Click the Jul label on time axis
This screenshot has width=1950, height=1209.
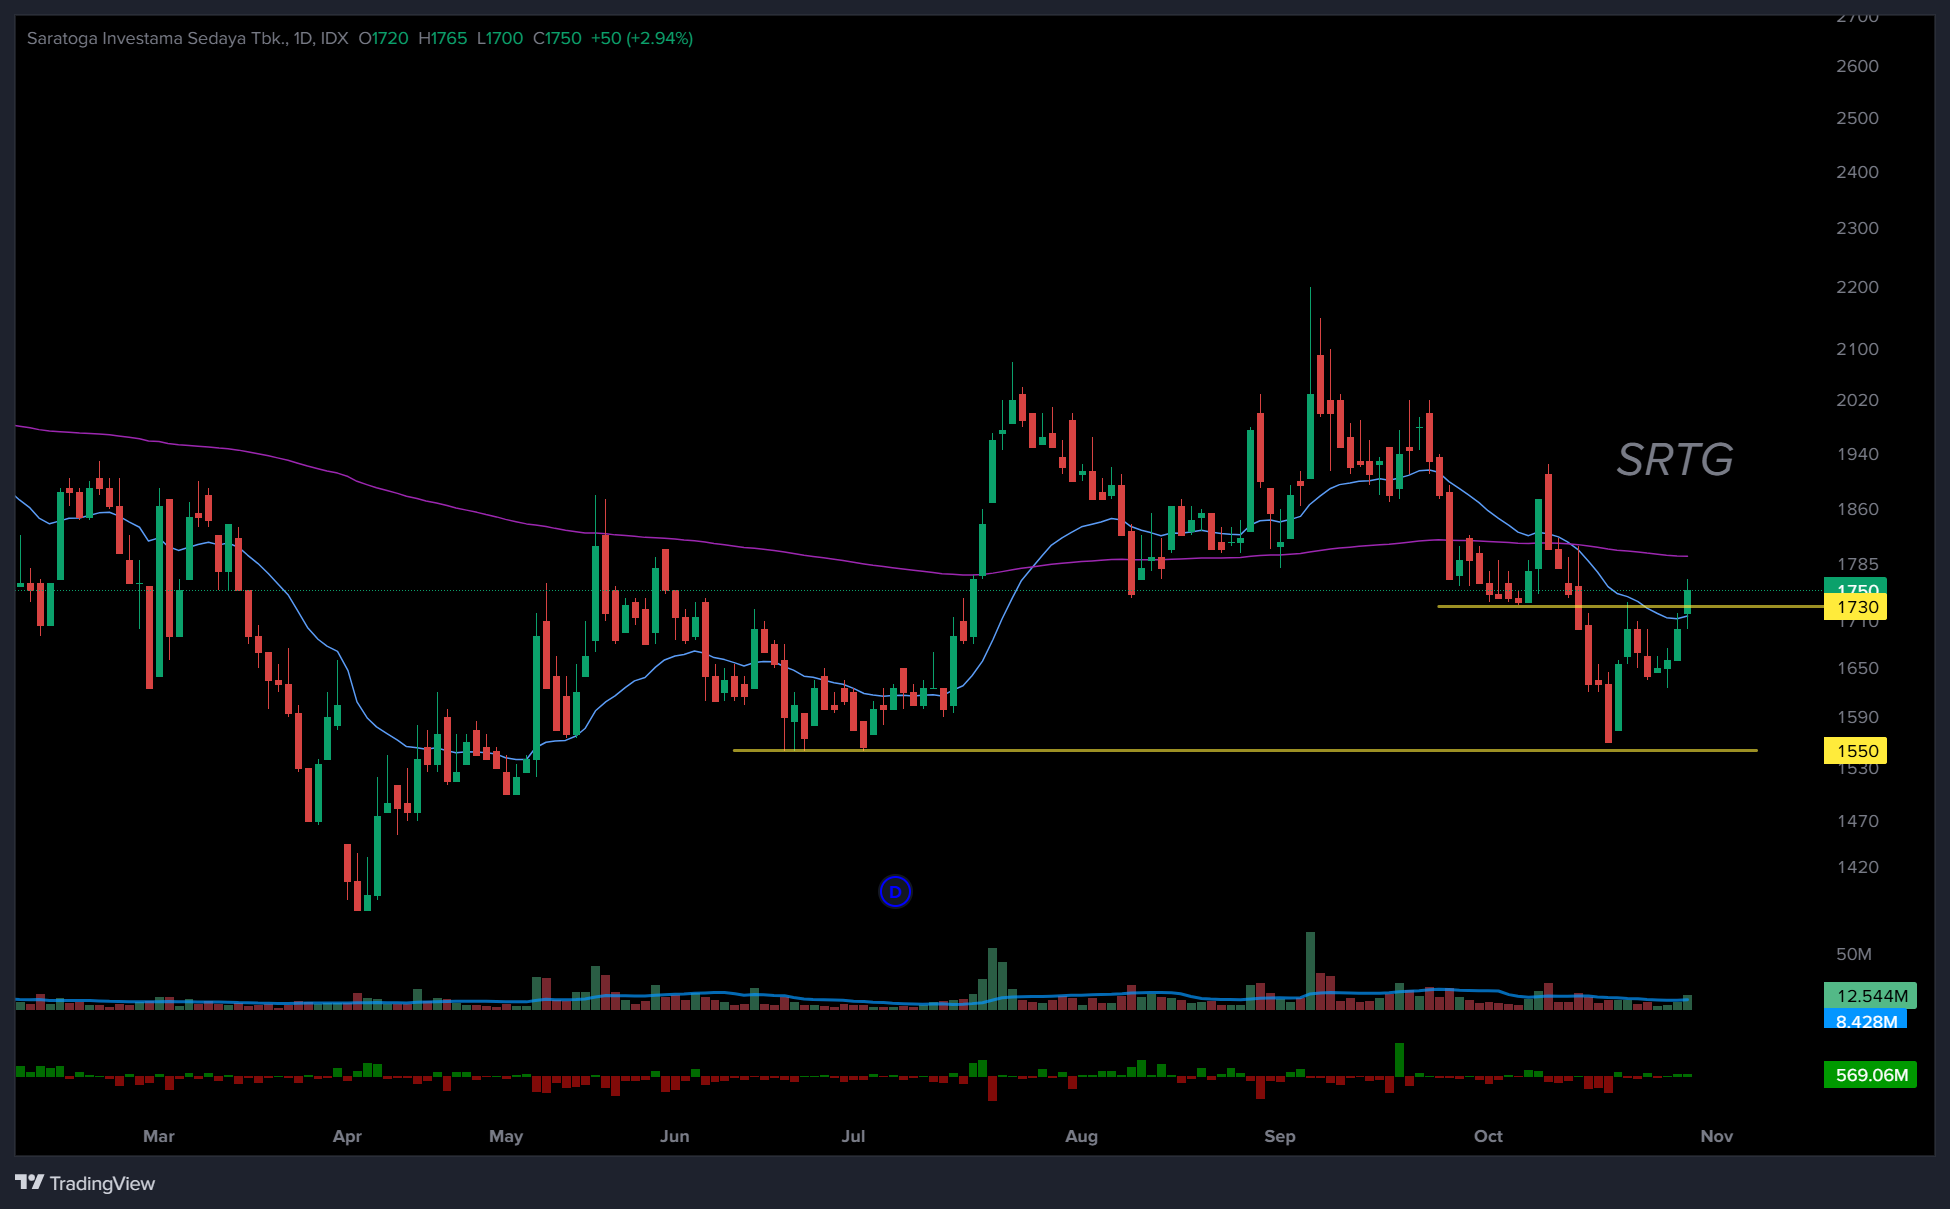(853, 1136)
